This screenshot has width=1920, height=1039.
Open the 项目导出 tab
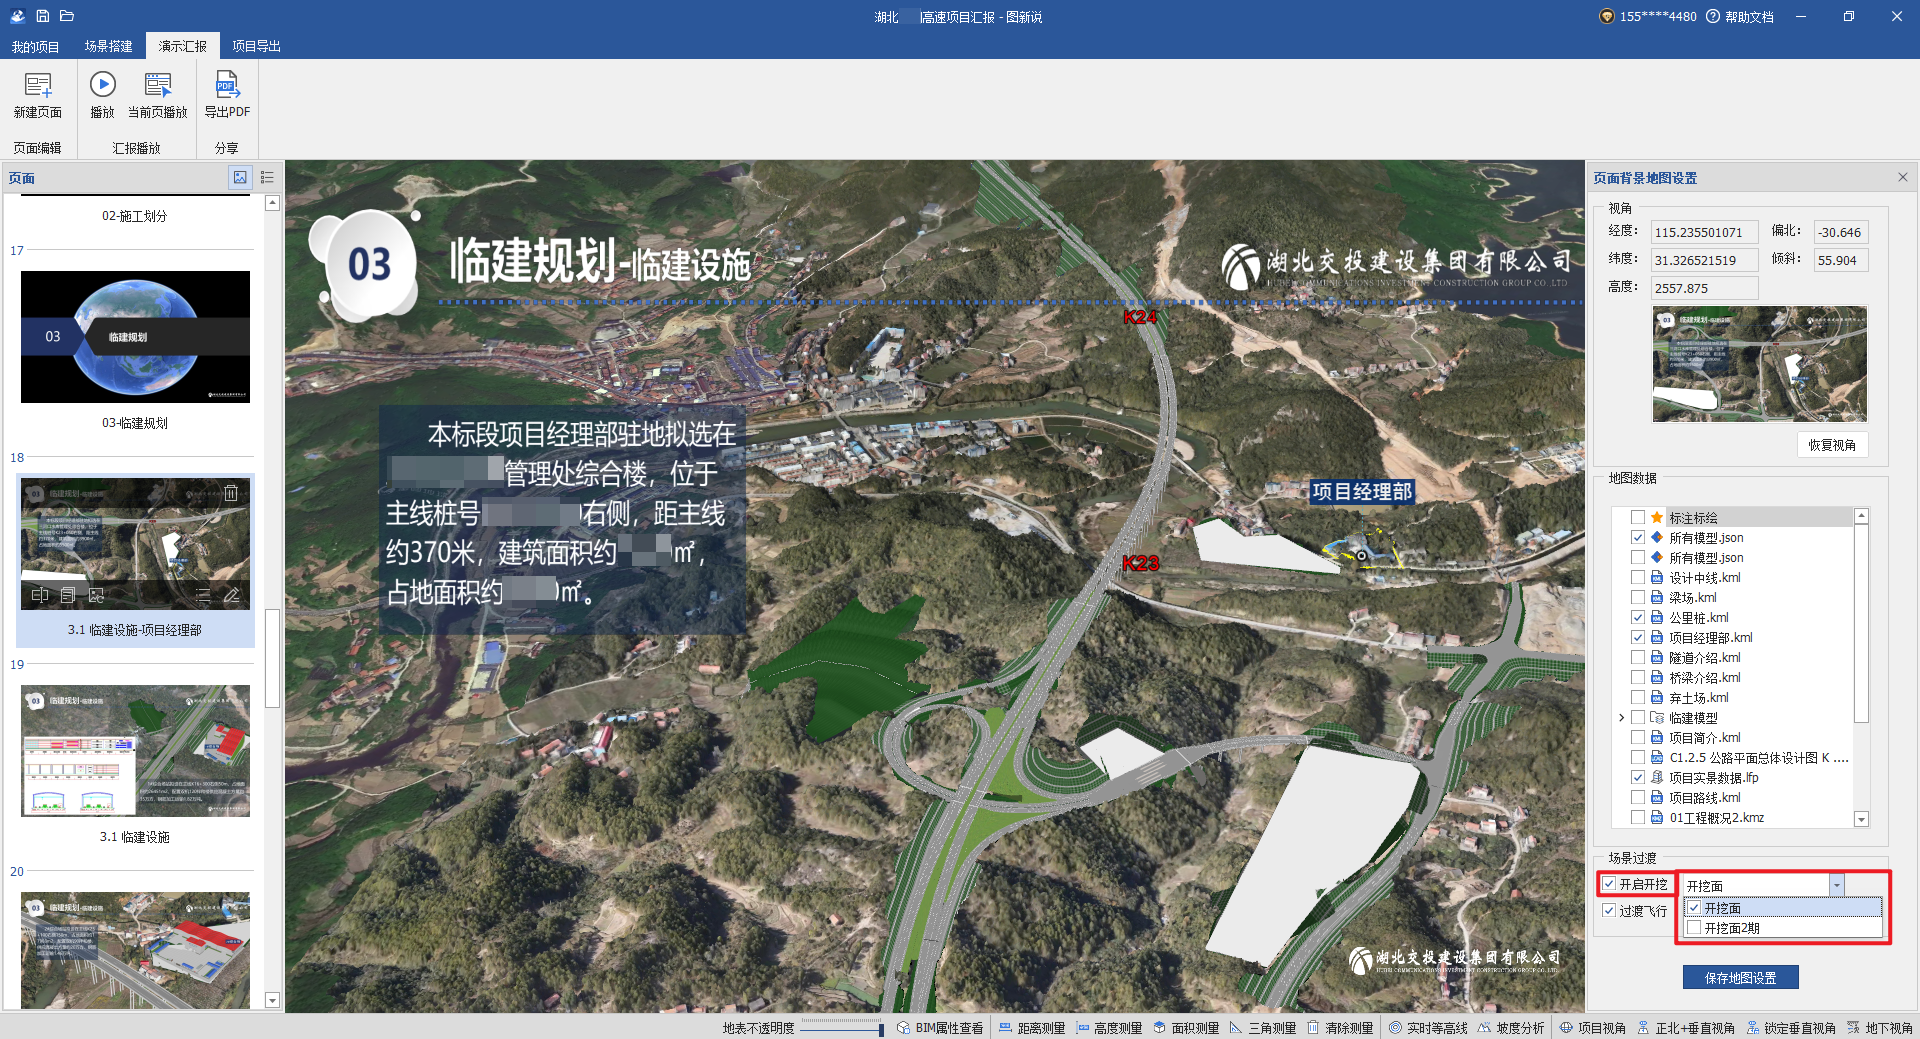(x=256, y=46)
